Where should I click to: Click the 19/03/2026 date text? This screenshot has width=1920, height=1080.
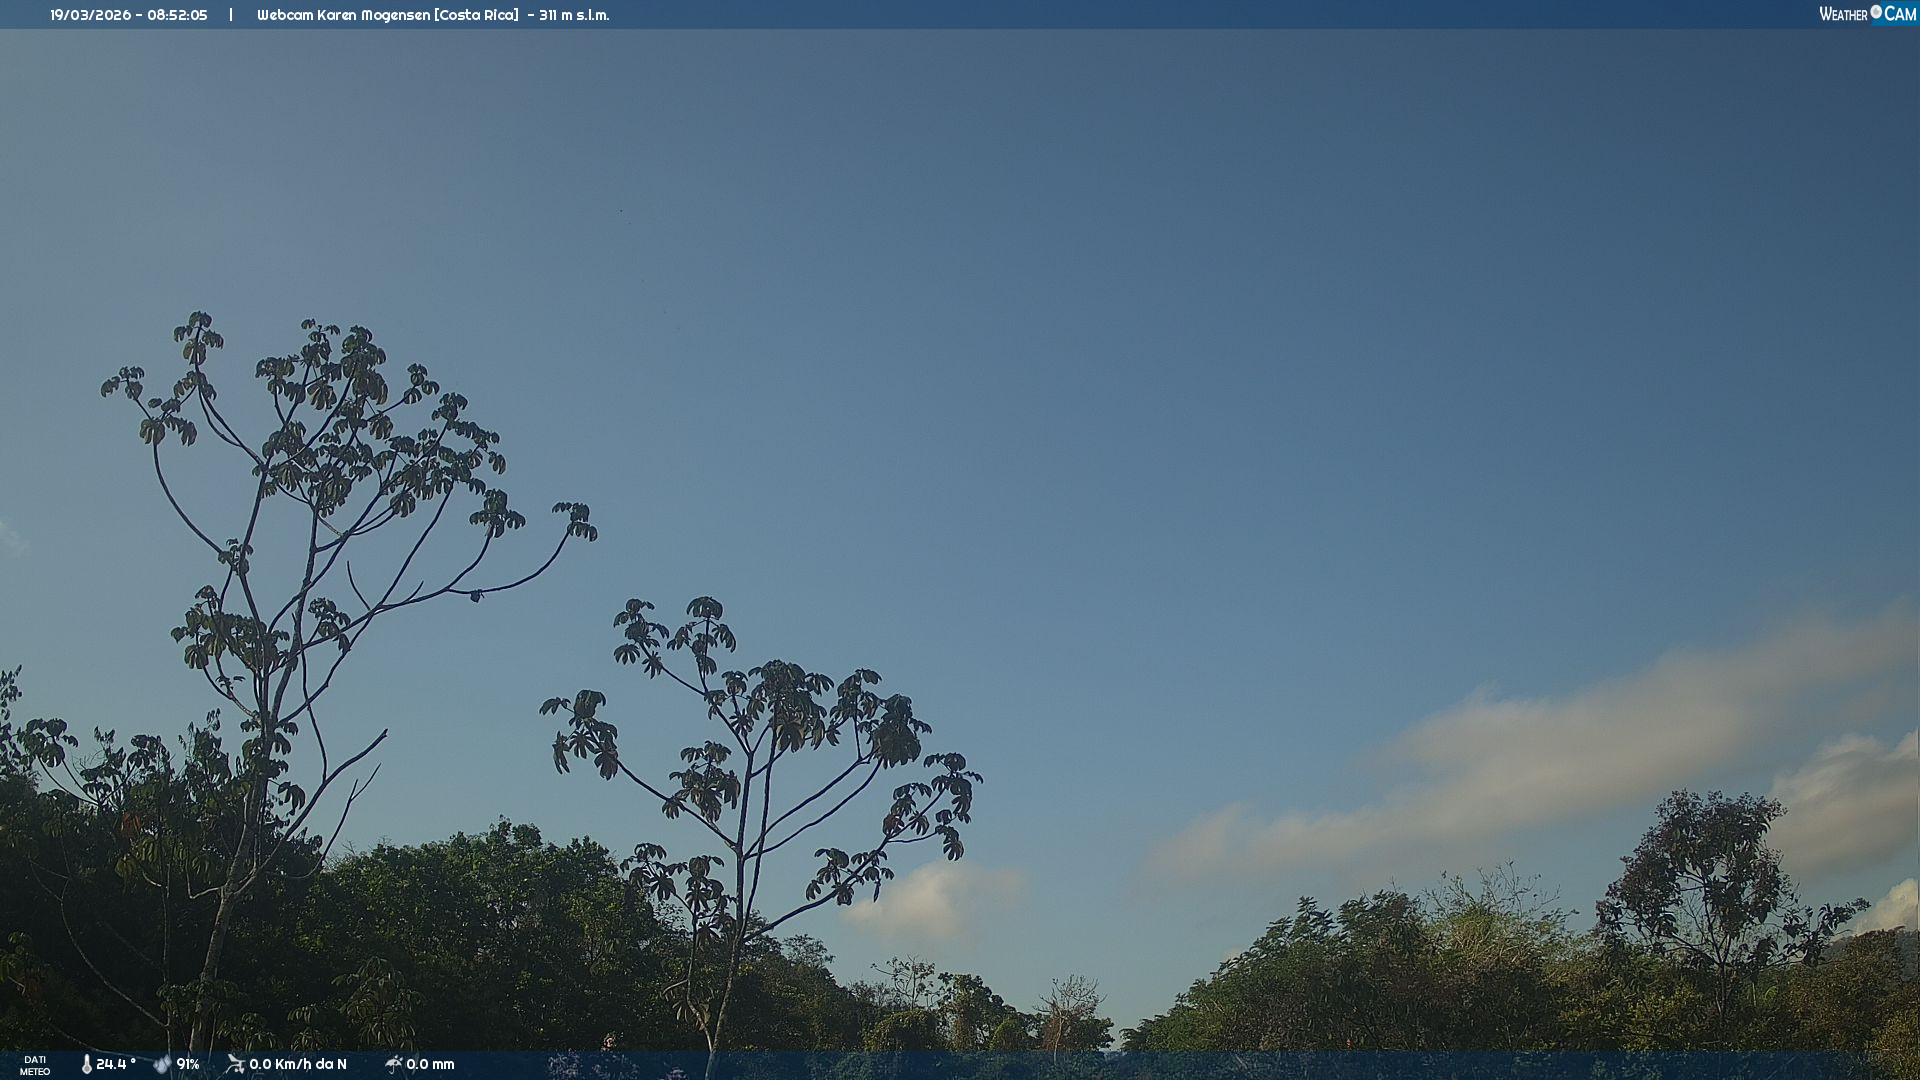tap(90, 15)
